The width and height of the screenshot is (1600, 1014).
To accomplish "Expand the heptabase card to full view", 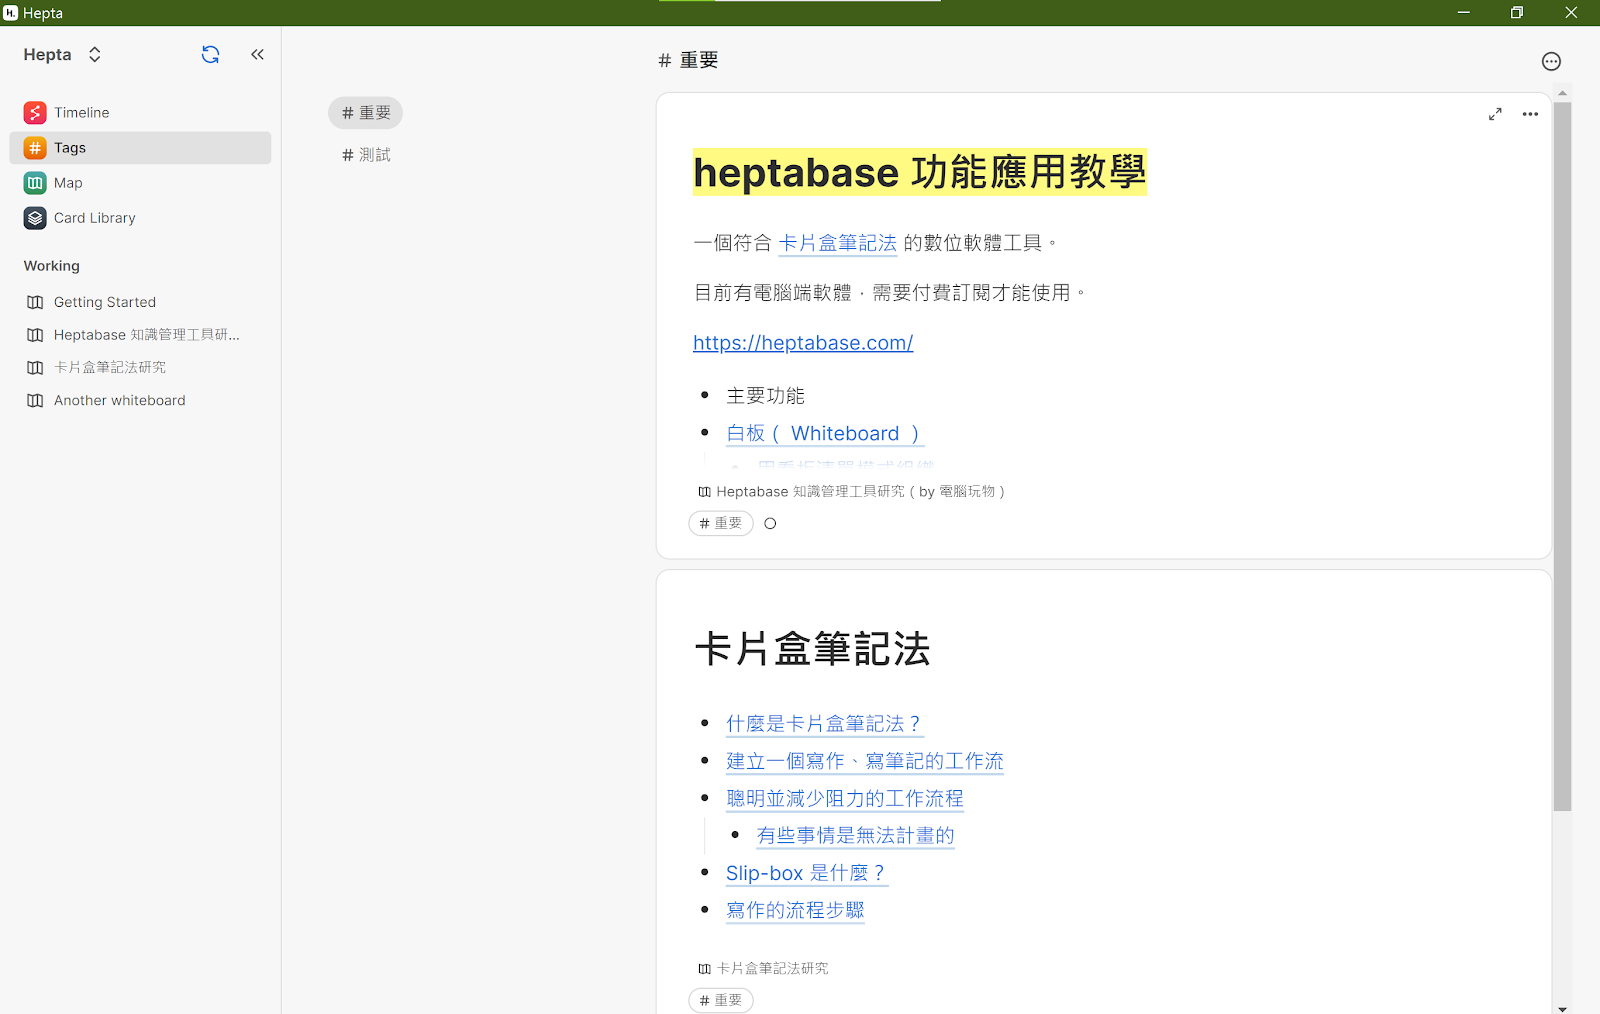I will (1495, 114).
